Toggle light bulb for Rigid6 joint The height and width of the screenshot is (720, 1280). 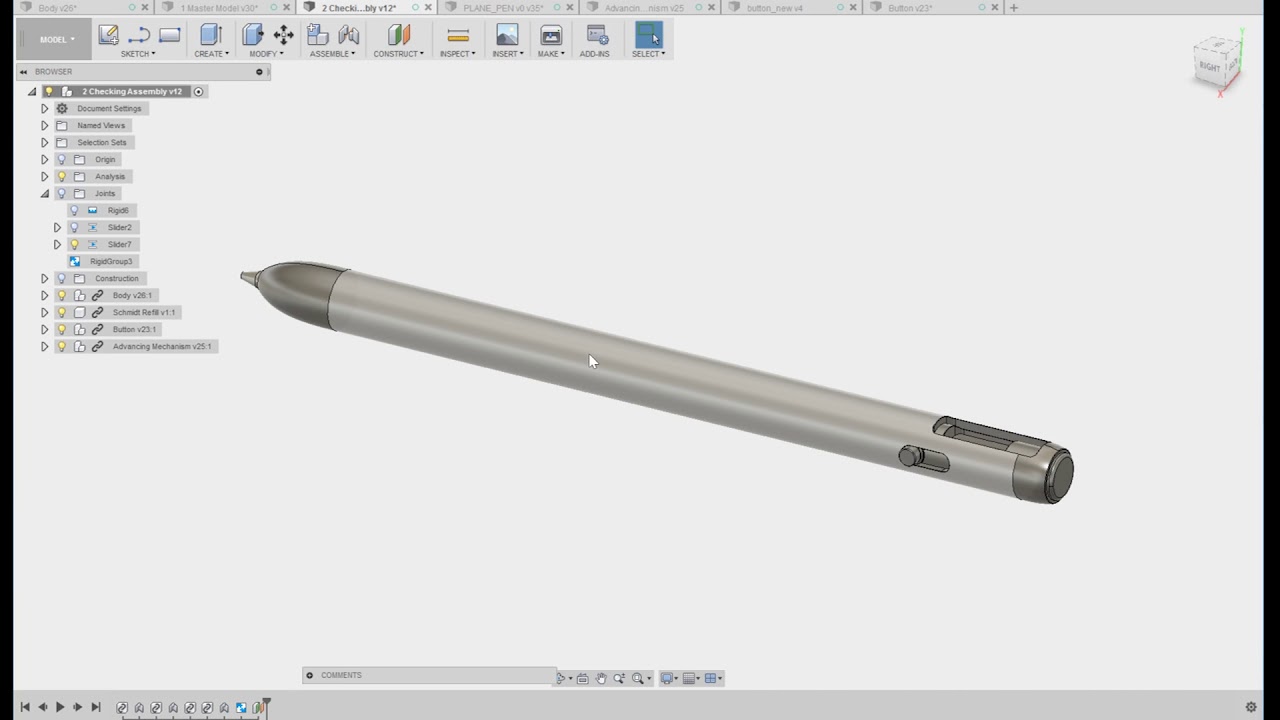click(74, 210)
